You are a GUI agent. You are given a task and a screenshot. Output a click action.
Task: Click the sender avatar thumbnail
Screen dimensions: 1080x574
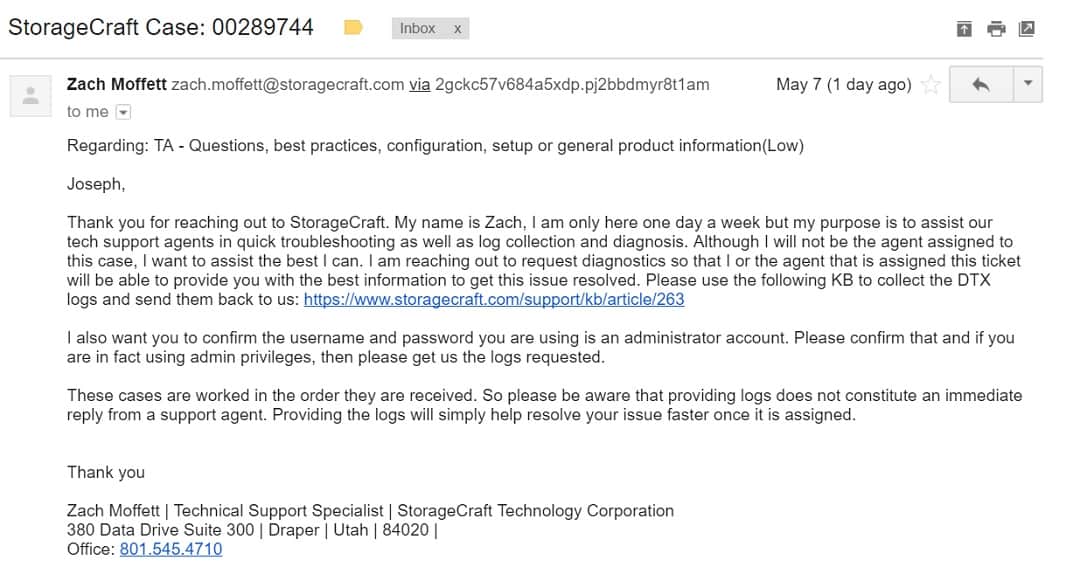(30, 96)
